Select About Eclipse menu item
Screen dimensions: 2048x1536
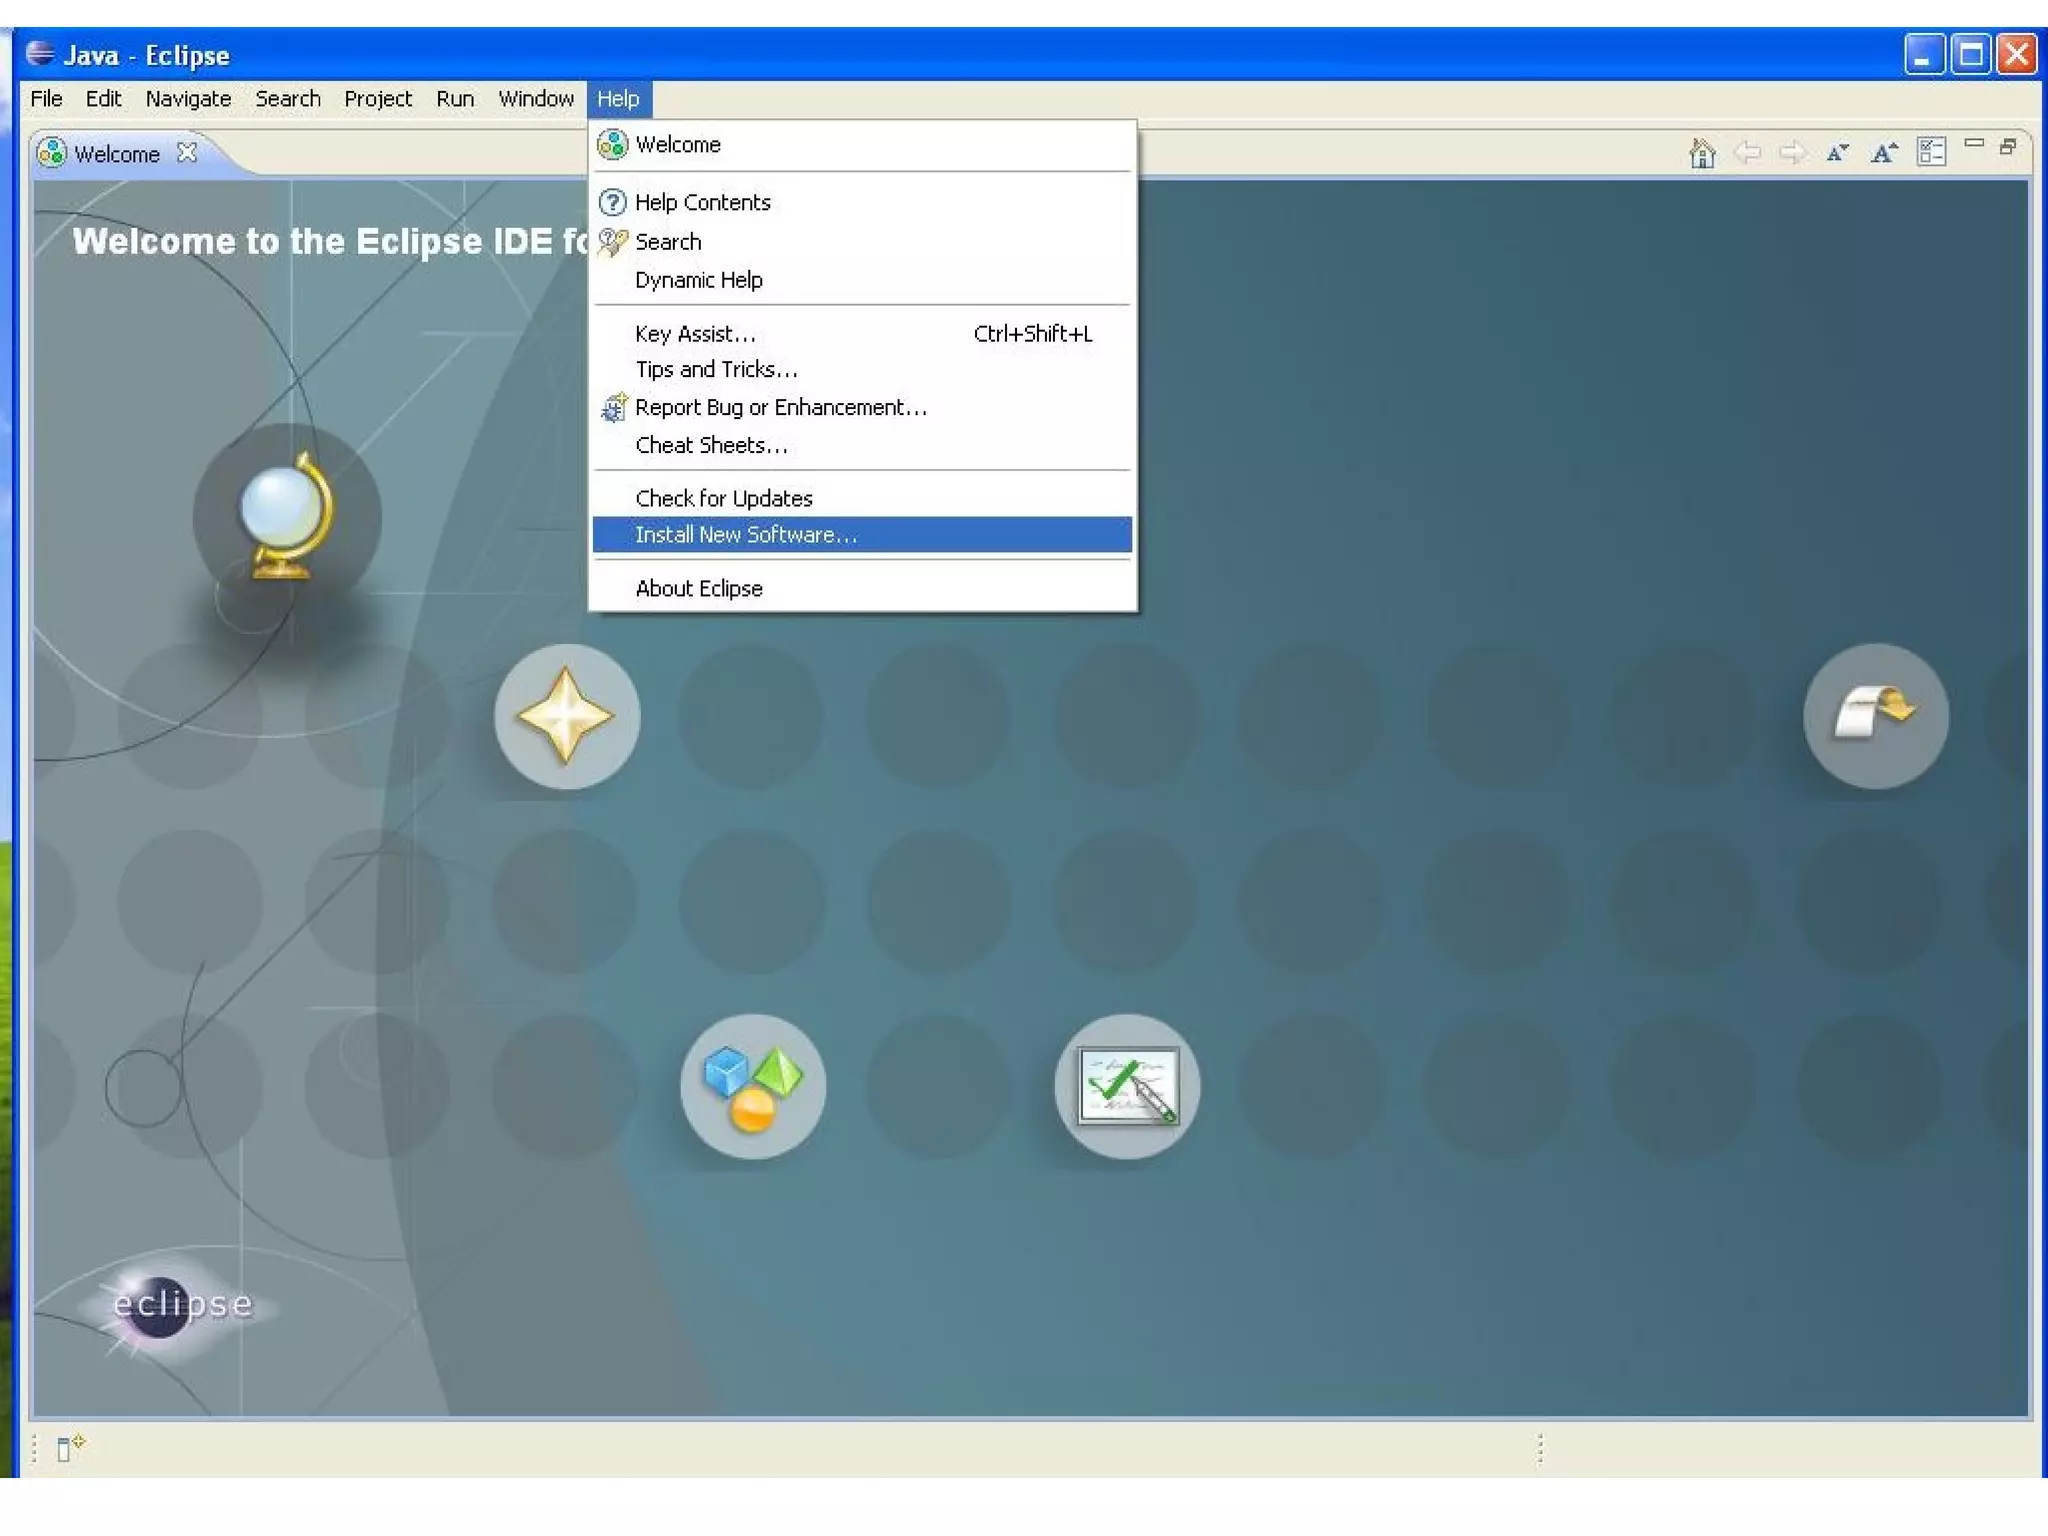pos(698,589)
